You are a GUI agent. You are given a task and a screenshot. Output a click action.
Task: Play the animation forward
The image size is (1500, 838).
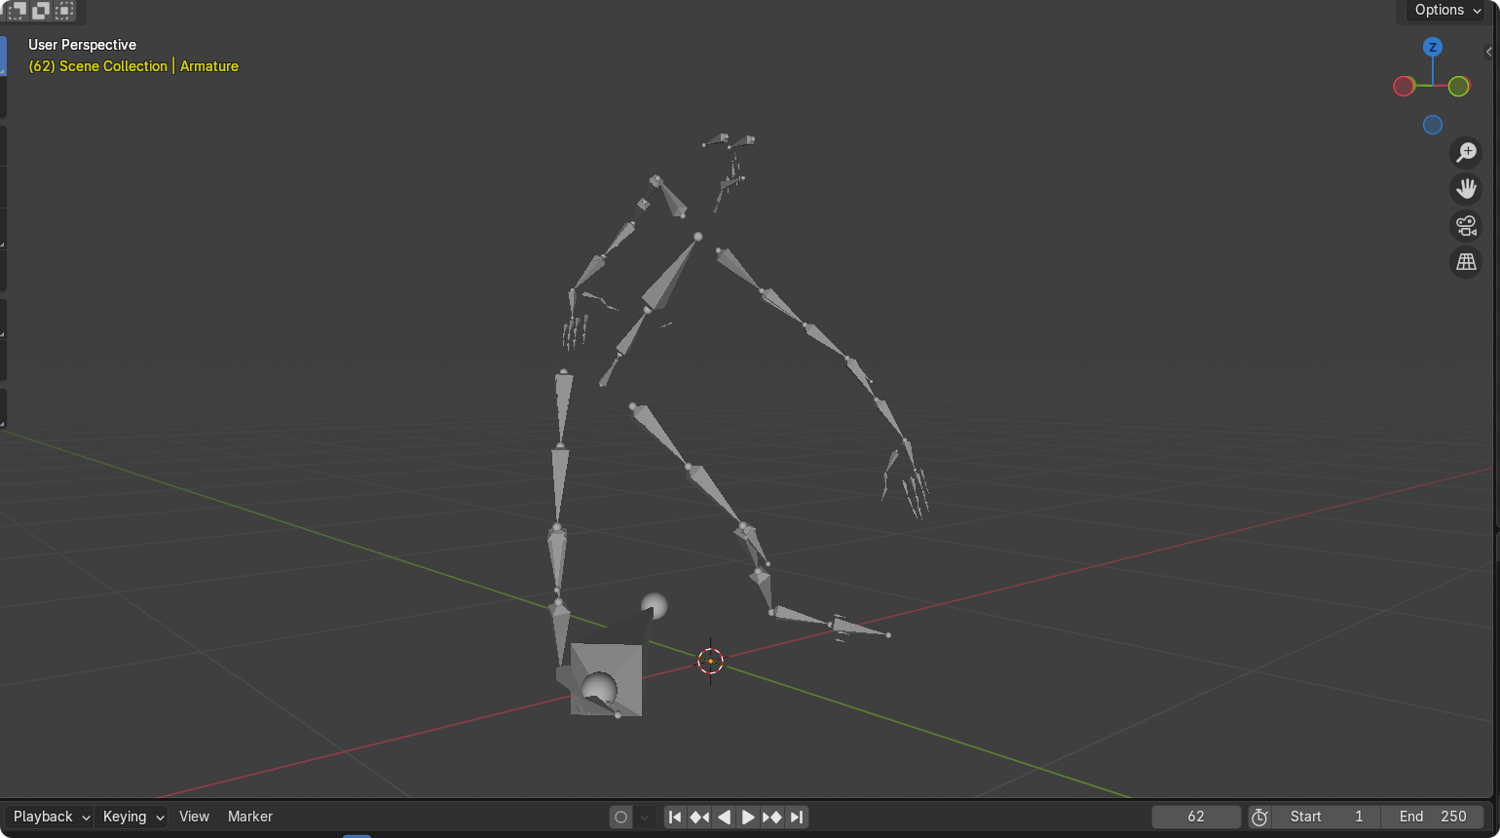[748, 817]
